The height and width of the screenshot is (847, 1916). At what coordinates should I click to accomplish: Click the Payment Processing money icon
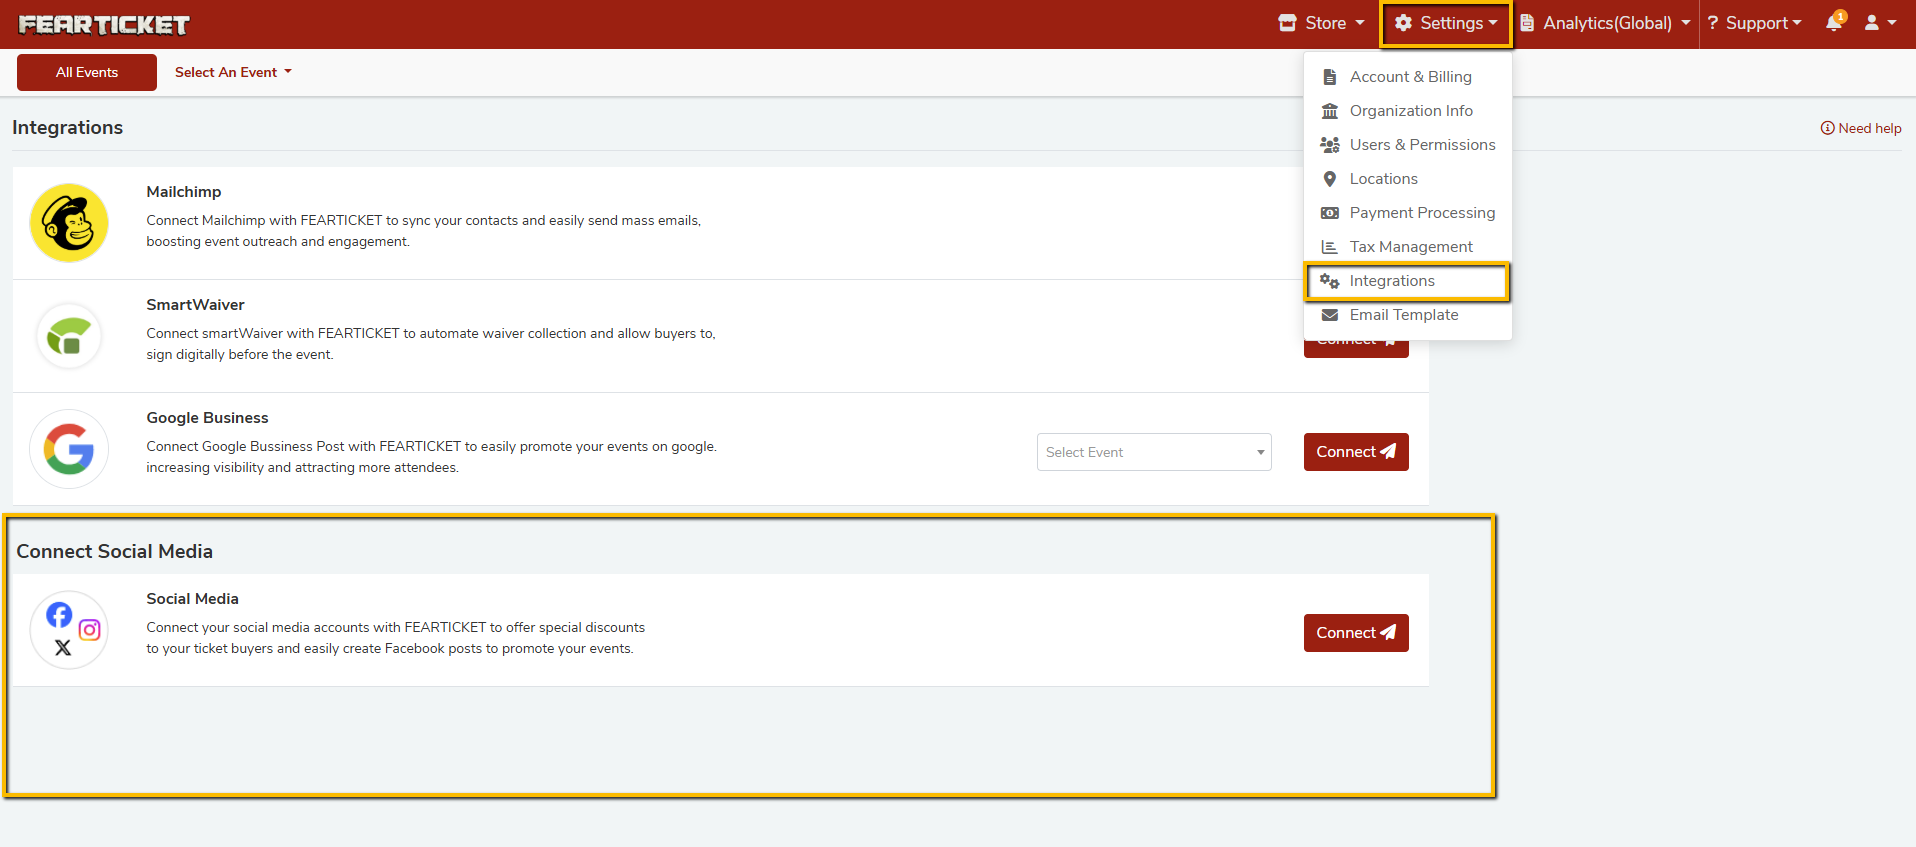point(1330,213)
